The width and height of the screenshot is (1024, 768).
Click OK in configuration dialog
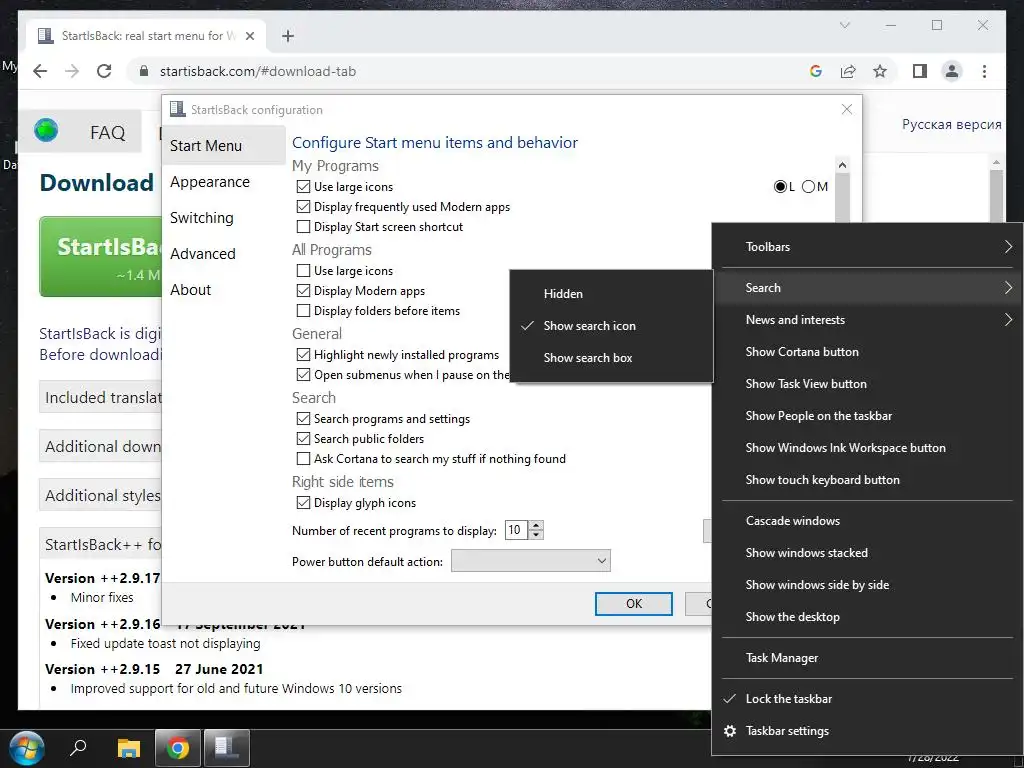coord(633,603)
